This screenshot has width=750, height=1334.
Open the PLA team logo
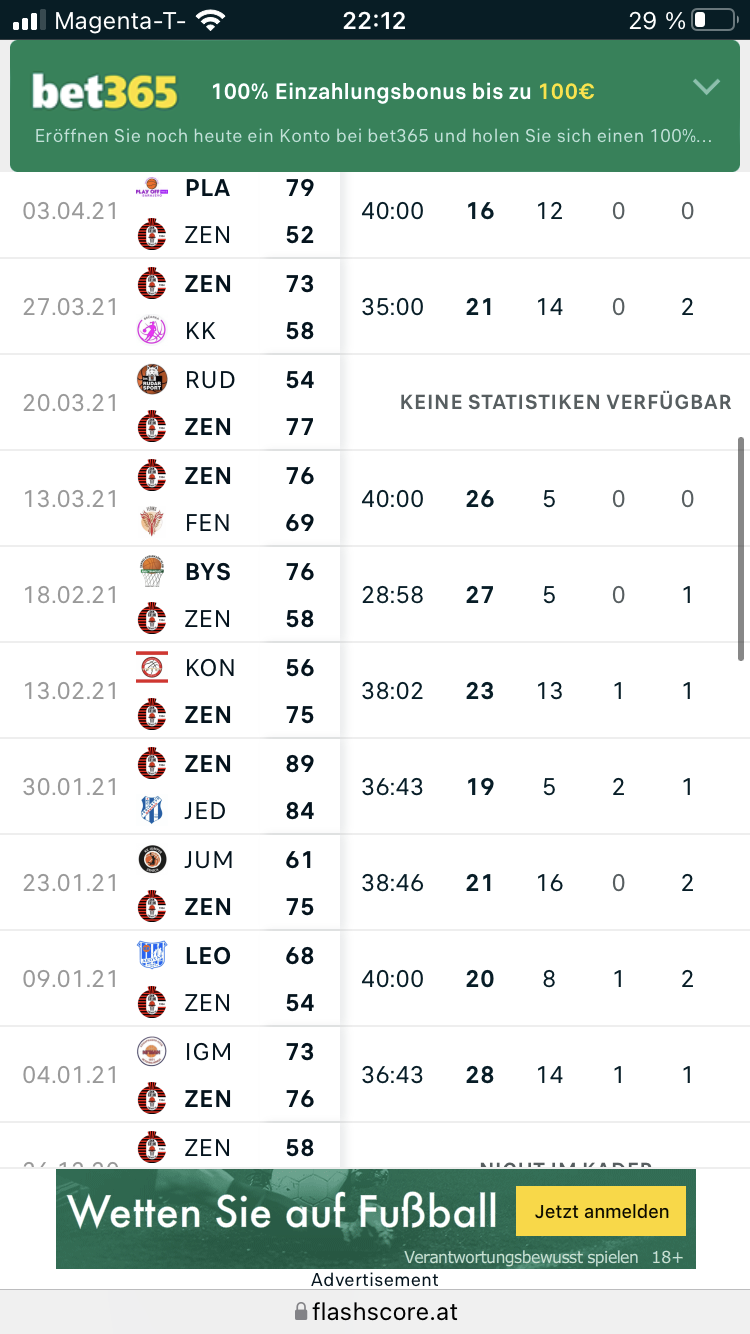[x=152, y=188]
